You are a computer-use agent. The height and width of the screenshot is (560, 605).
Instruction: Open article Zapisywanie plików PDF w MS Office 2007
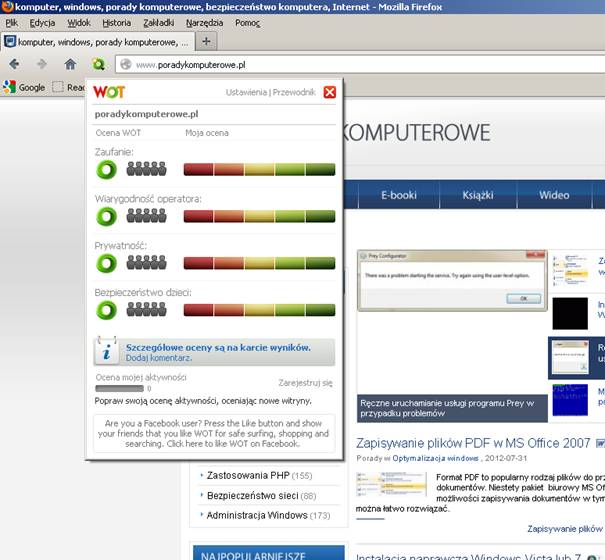point(473,443)
